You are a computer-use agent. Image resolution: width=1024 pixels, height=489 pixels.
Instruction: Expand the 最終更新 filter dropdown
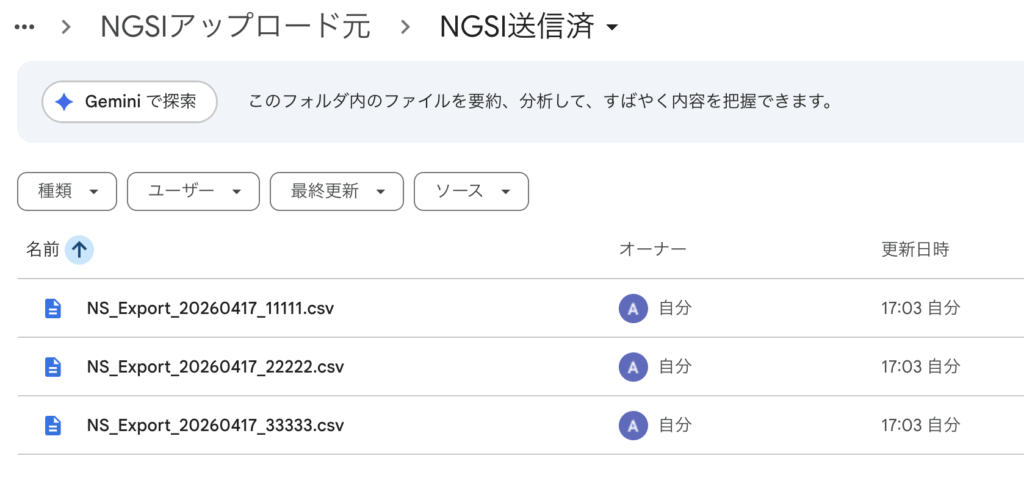click(x=336, y=192)
